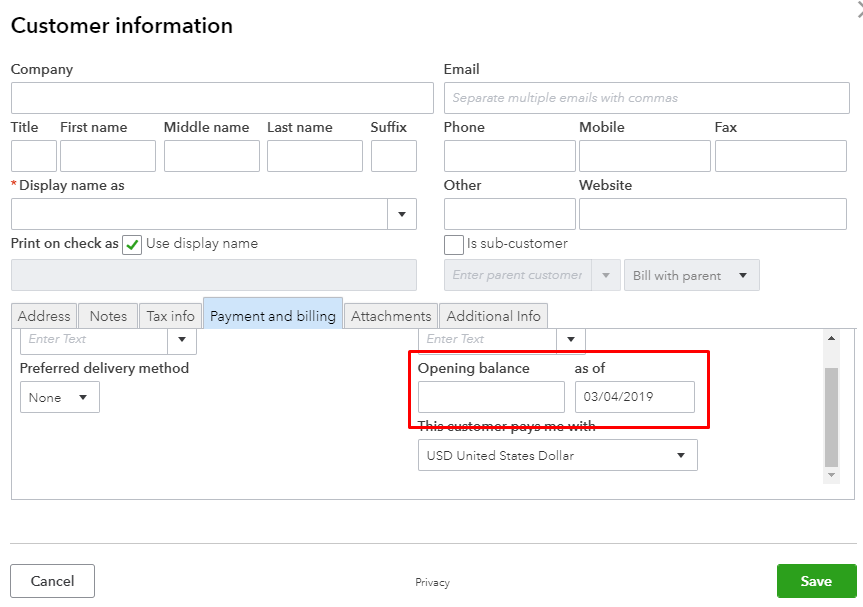Viewport: 863px width, 607px height.
Task: Click the Website field
Action: pos(713,214)
